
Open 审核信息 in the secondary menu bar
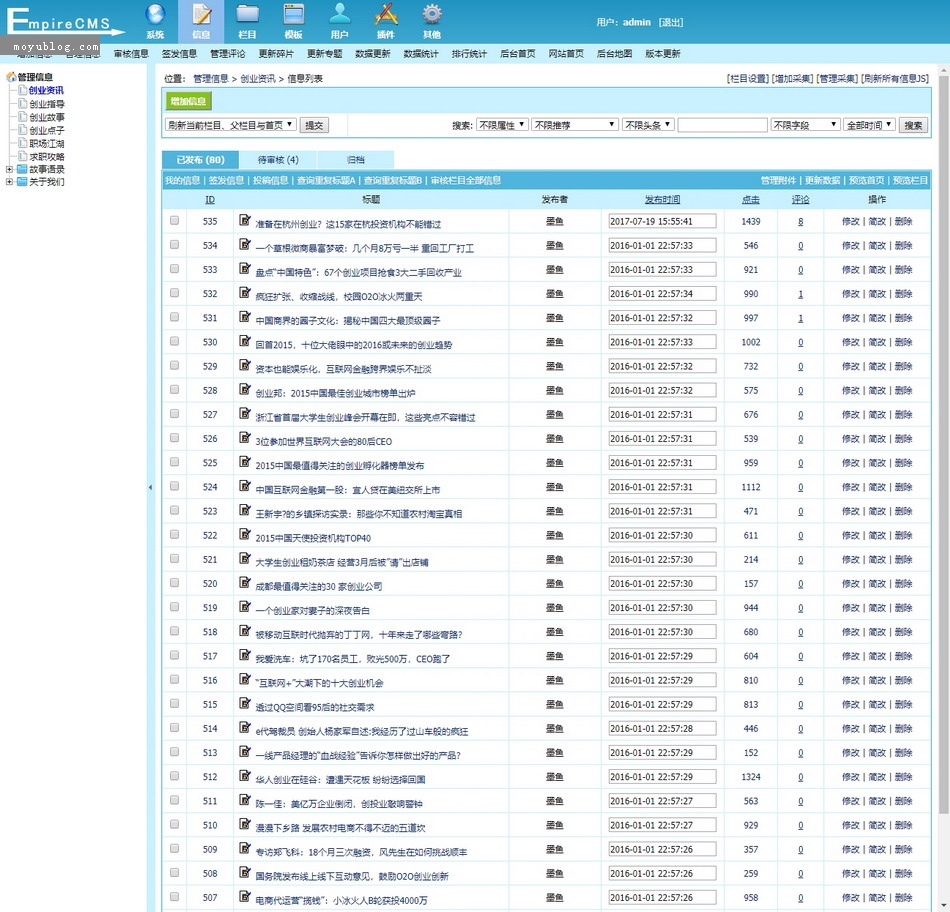[x=131, y=54]
